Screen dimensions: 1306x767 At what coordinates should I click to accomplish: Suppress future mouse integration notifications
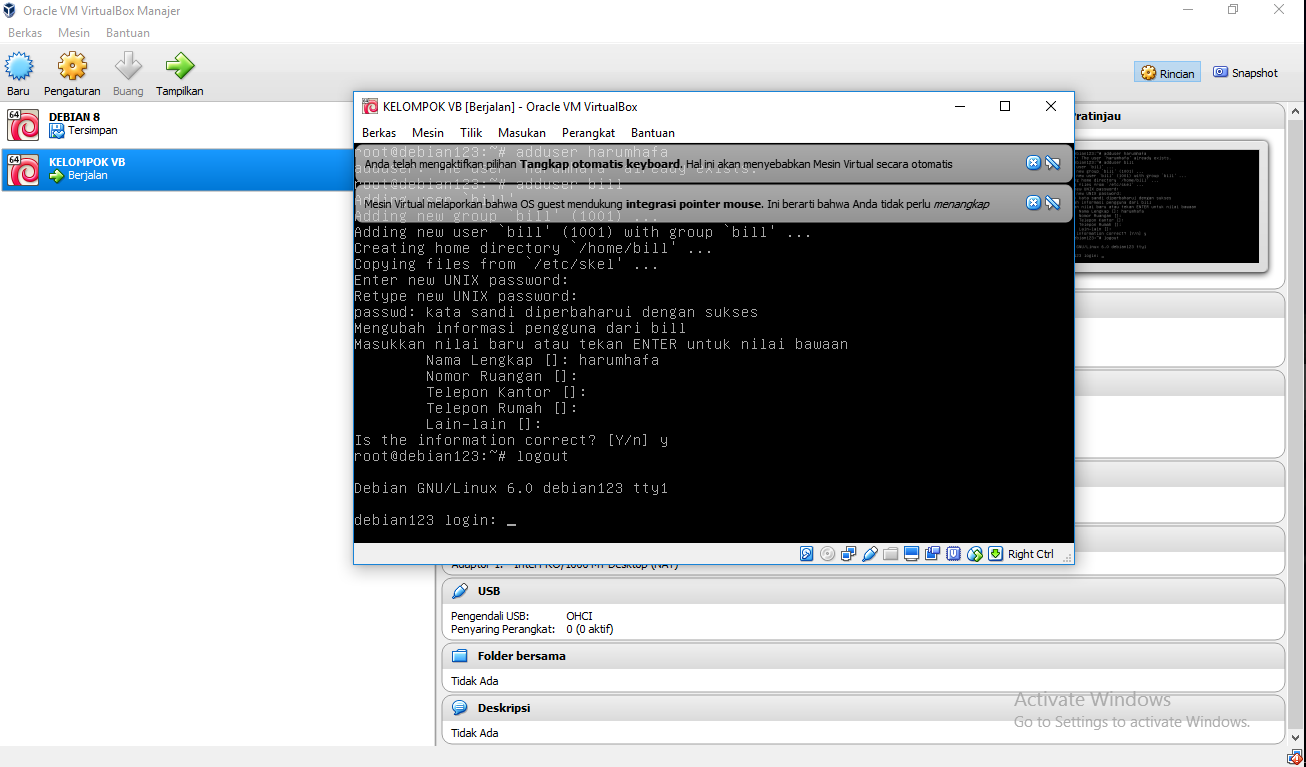[1053, 203]
